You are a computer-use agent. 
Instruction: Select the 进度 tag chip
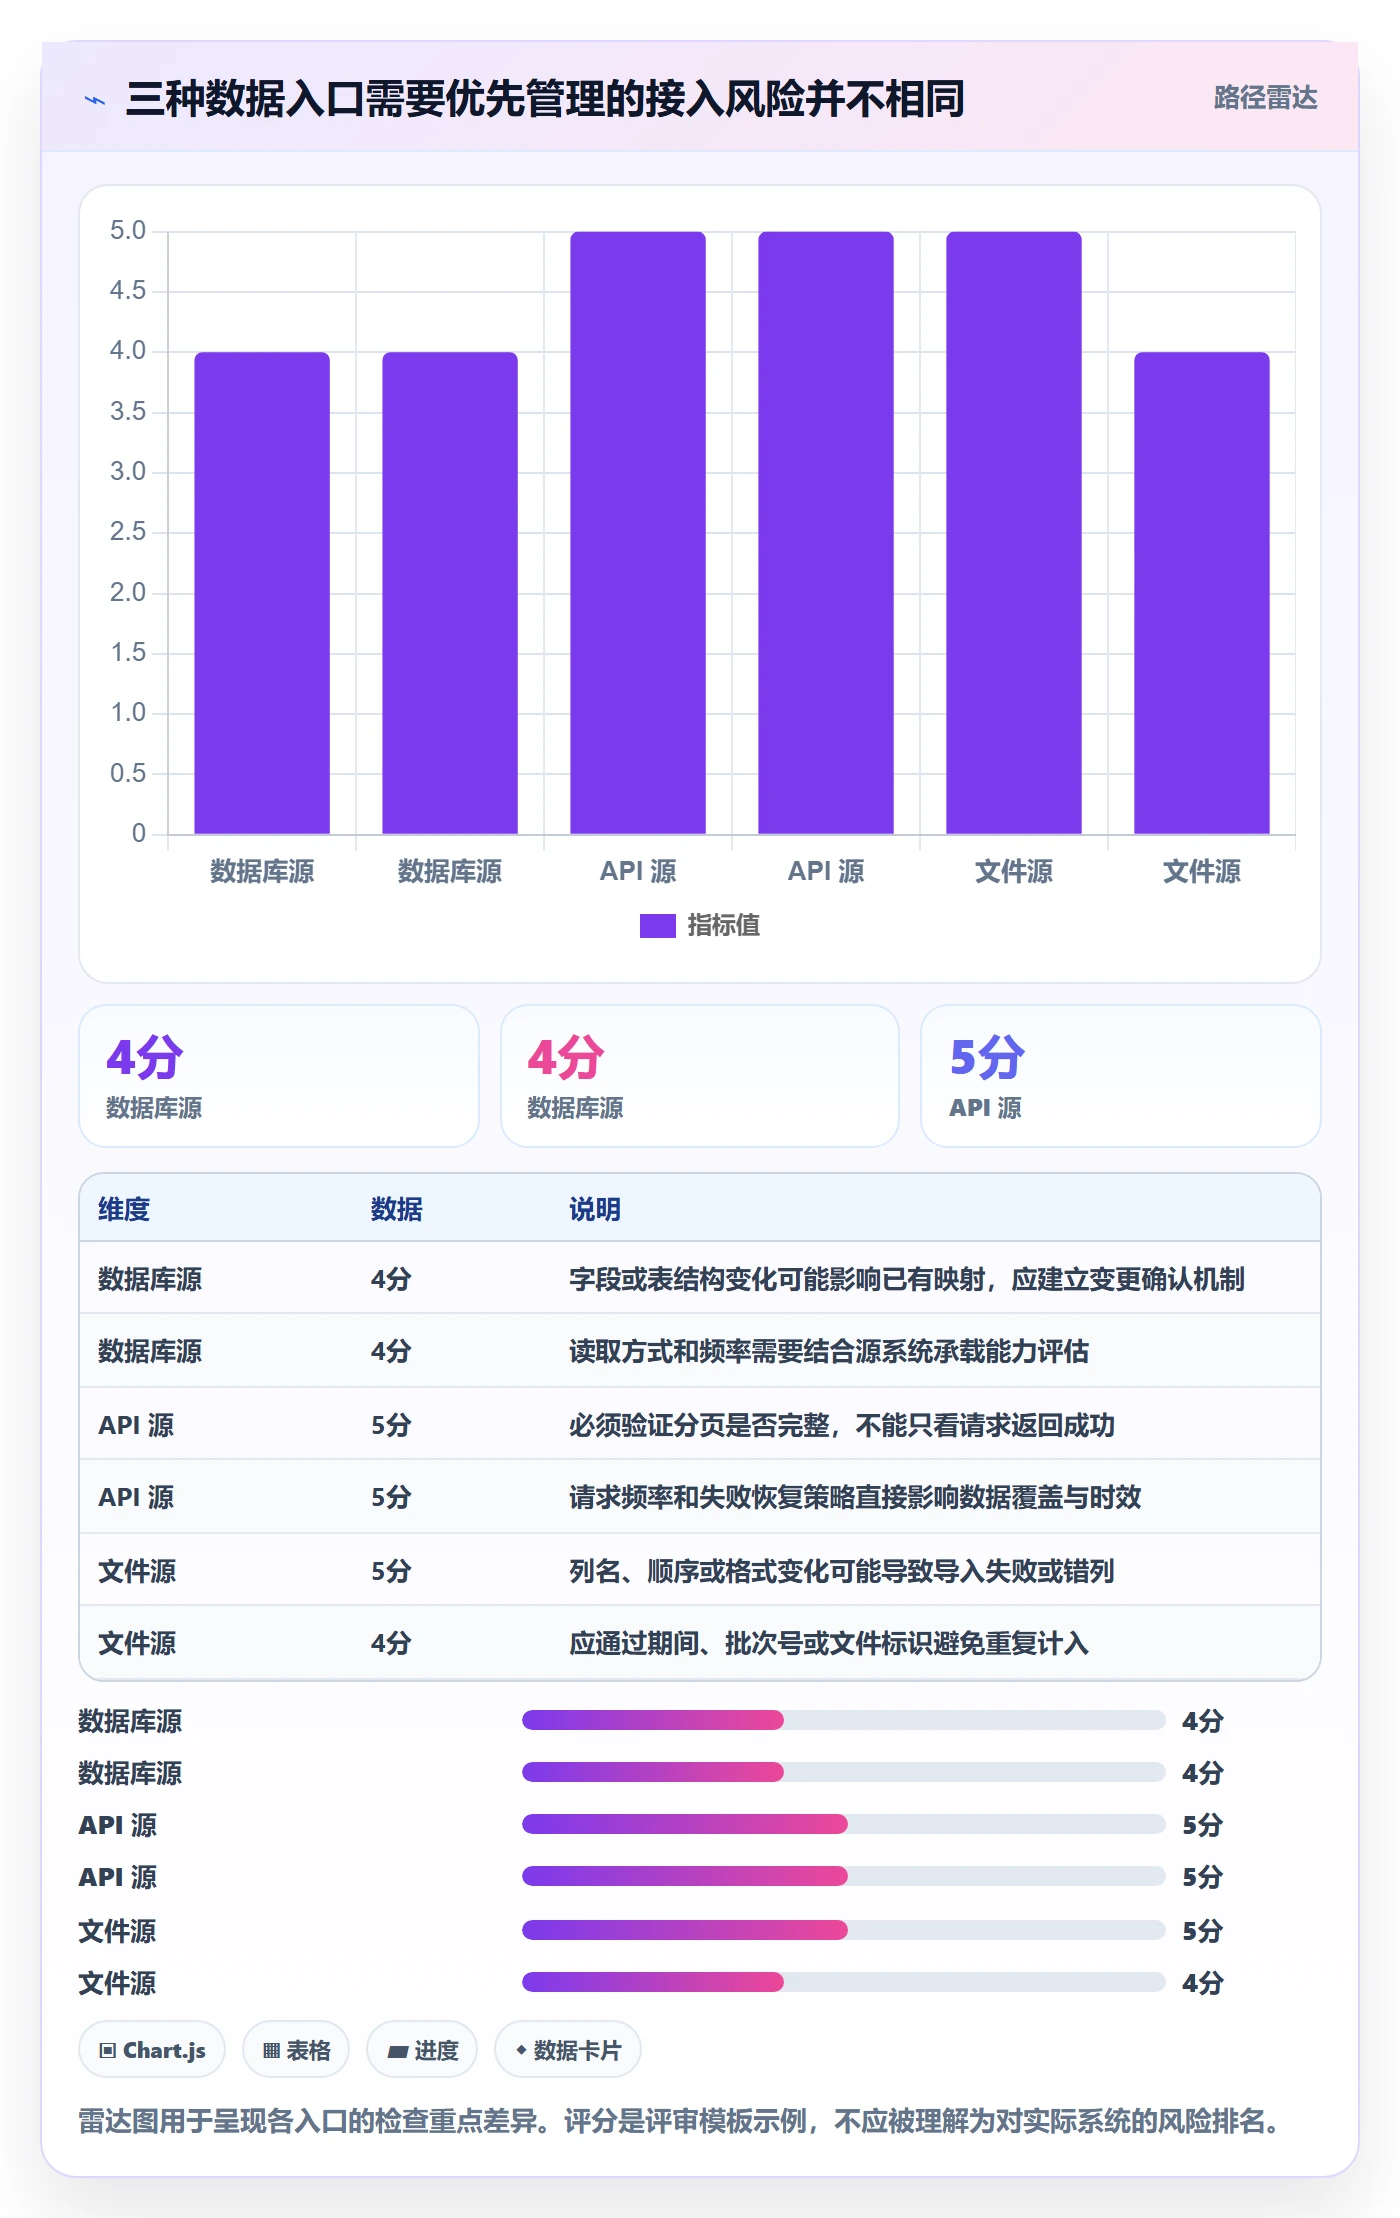pyautogui.click(x=422, y=2050)
